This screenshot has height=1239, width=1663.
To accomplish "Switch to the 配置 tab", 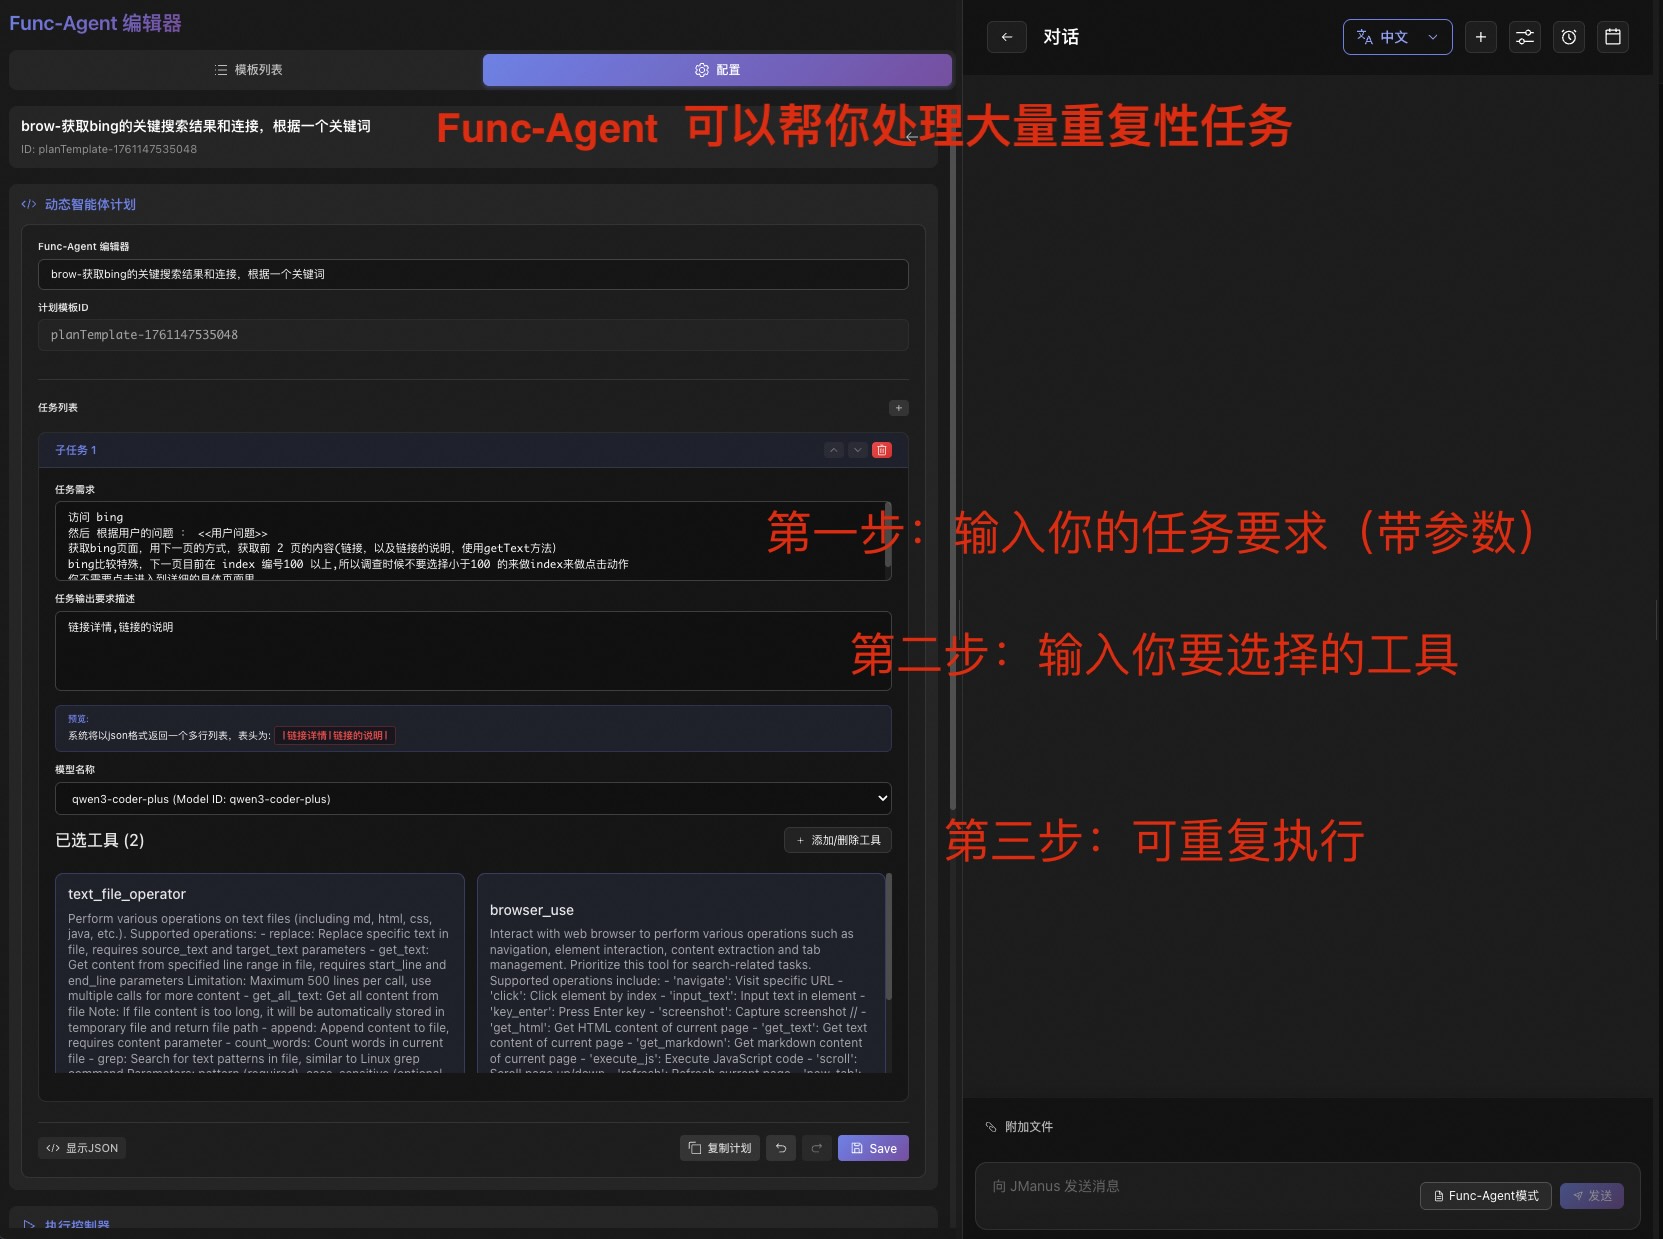I will pos(716,70).
